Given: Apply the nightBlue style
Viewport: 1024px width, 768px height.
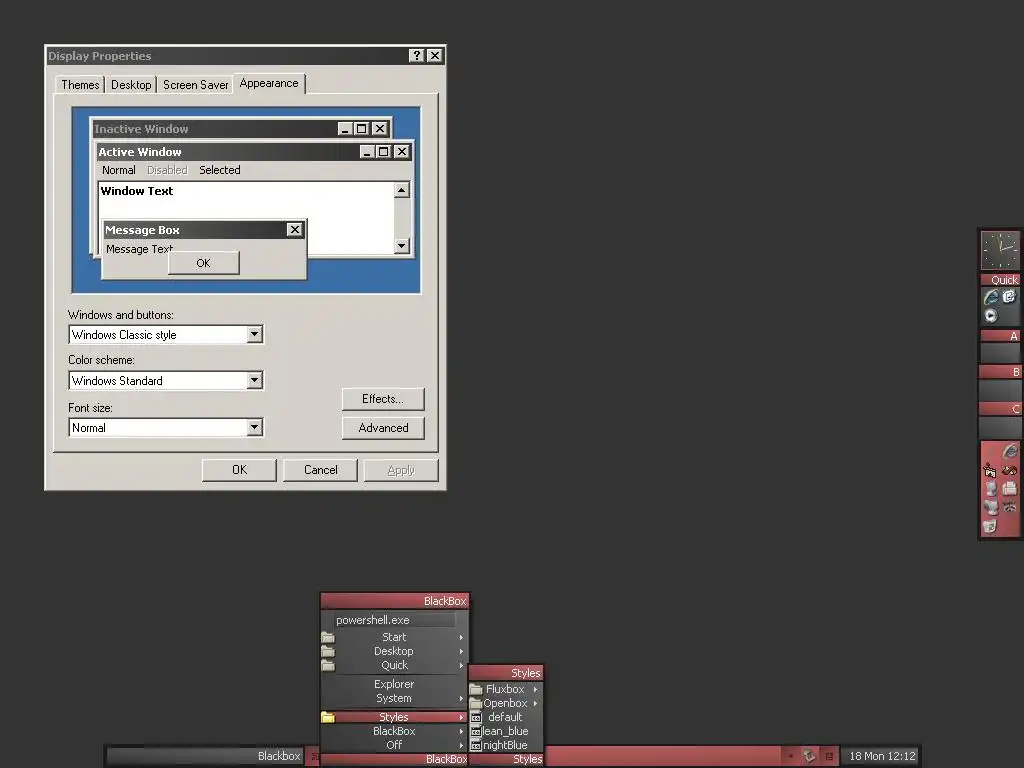Looking at the screenshot, I should click(x=505, y=745).
